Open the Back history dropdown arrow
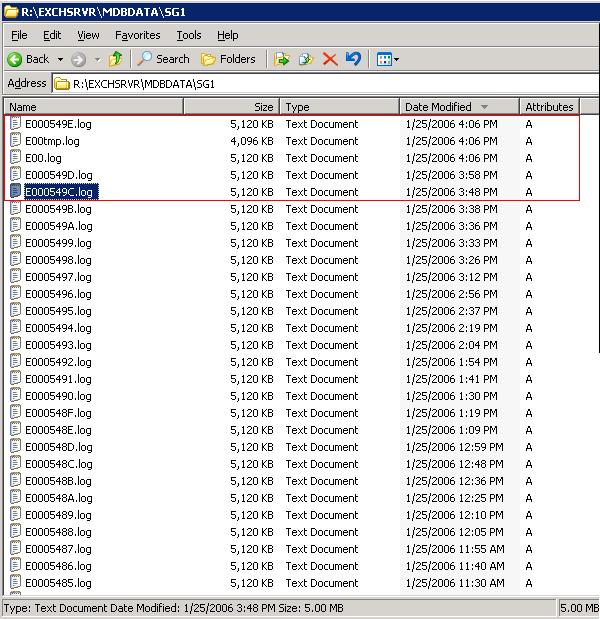Viewport: 600px width, 619px height. pos(60,60)
